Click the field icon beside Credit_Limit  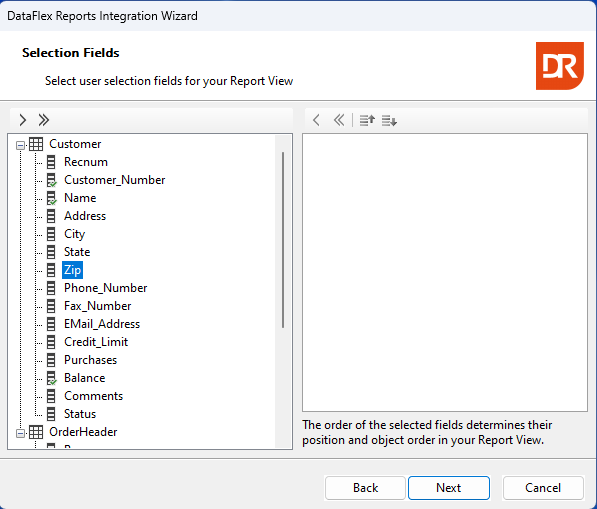tap(51, 342)
